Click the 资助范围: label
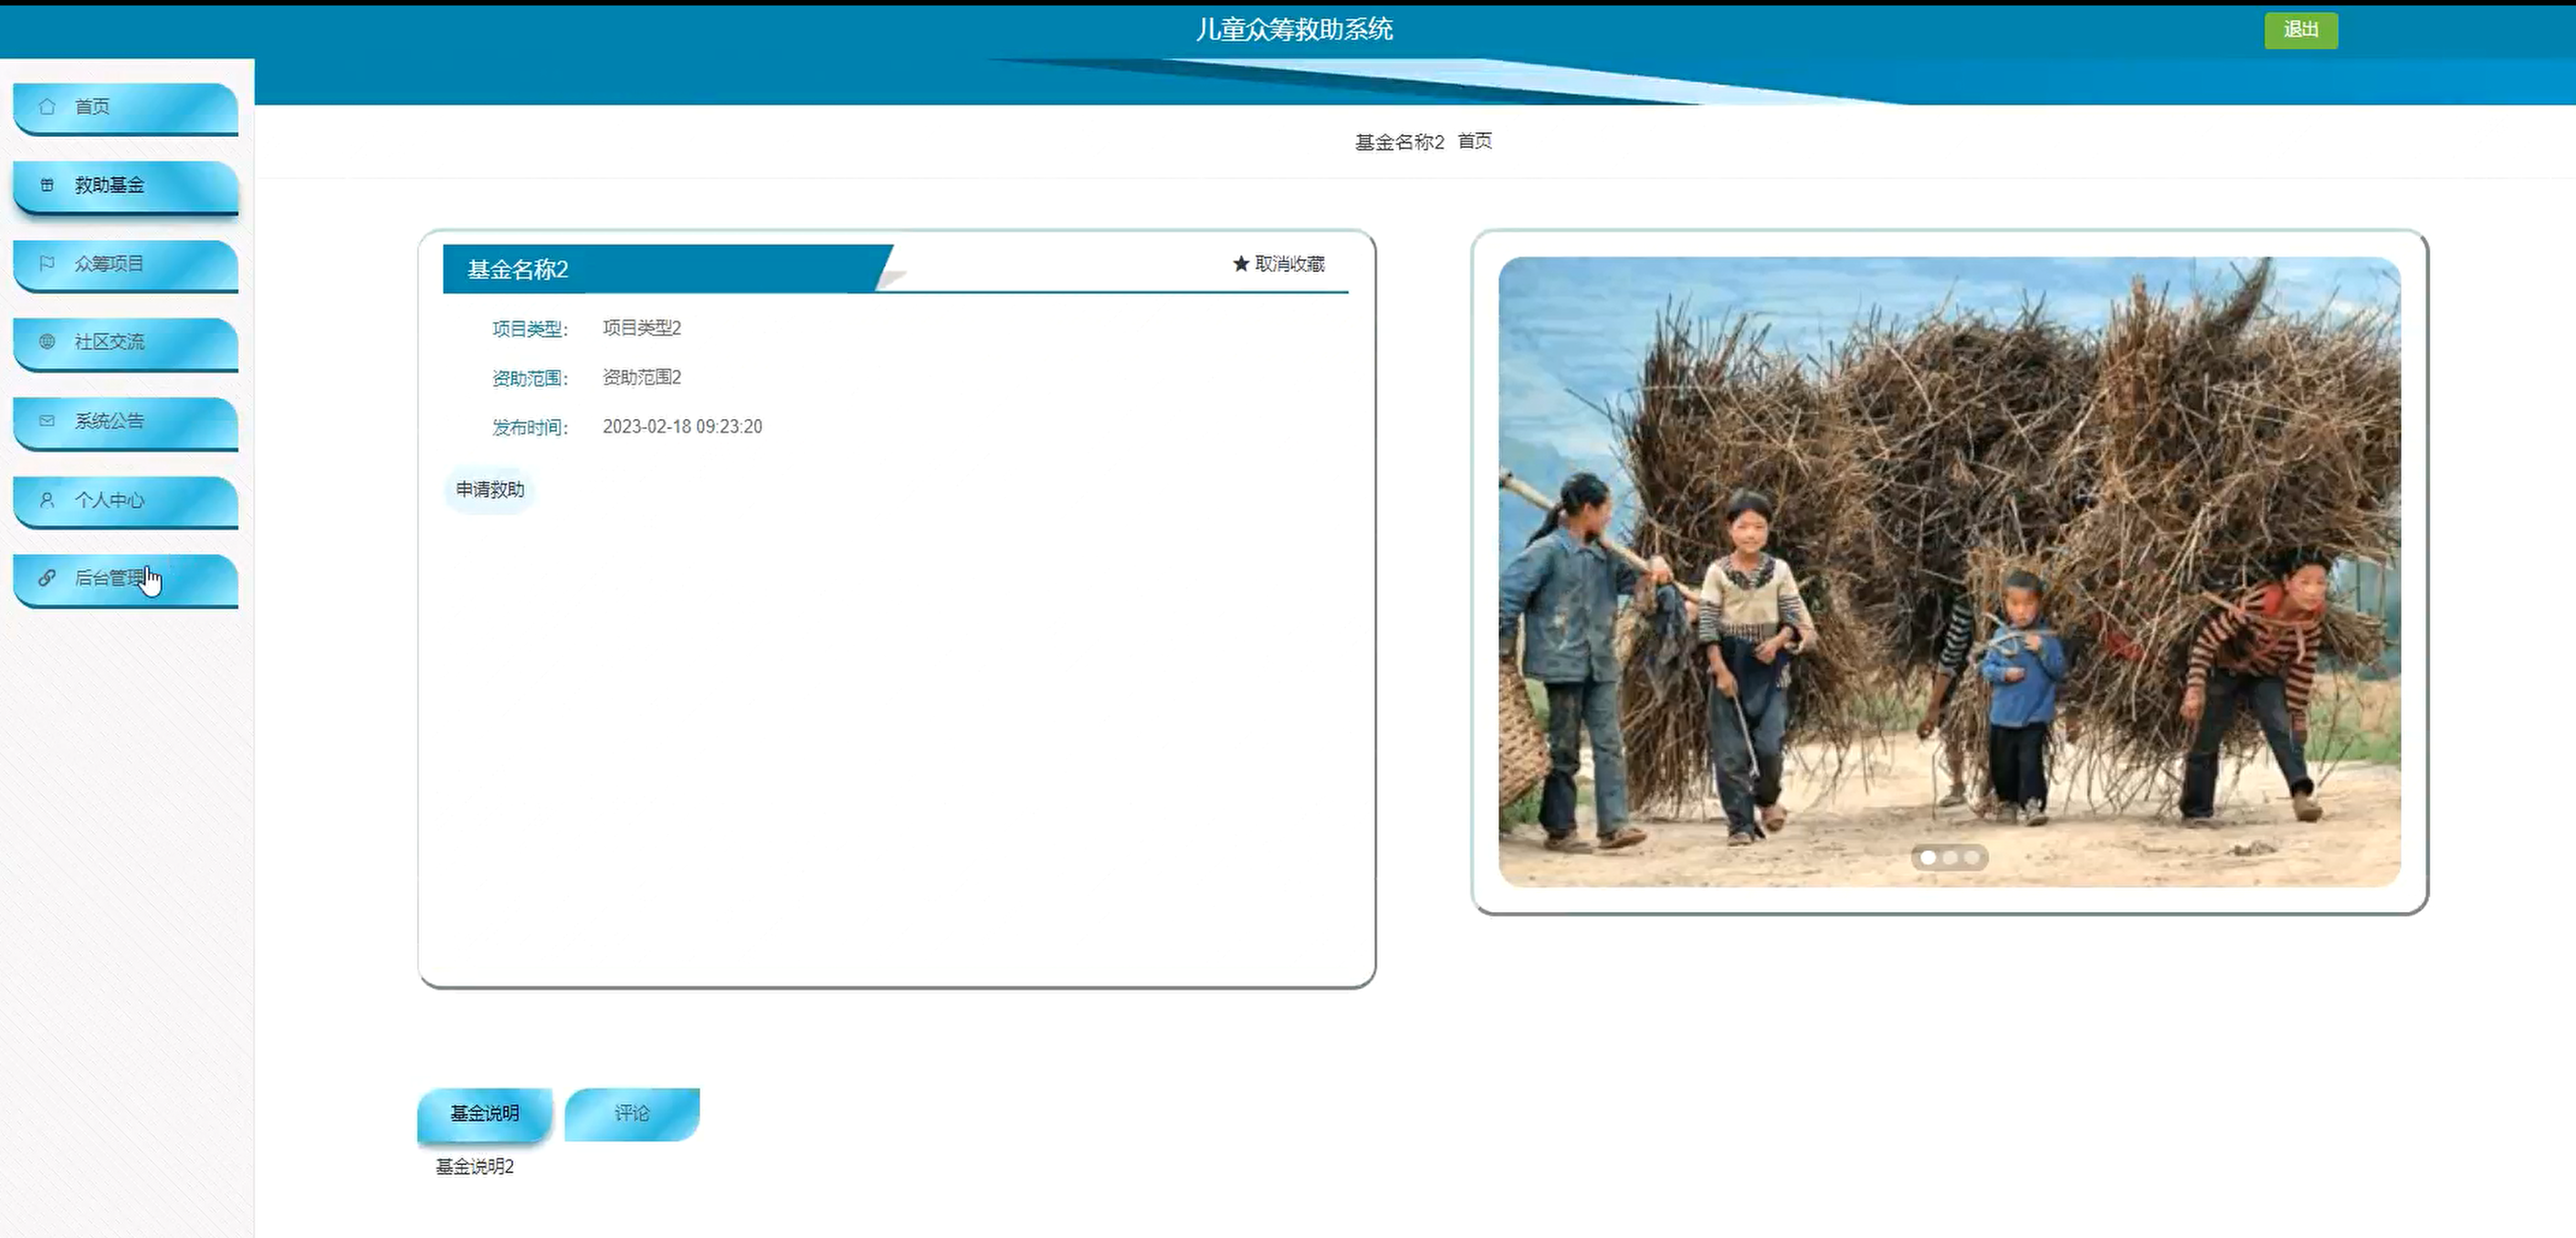This screenshot has width=2576, height=1238. click(x=530, y=378)
